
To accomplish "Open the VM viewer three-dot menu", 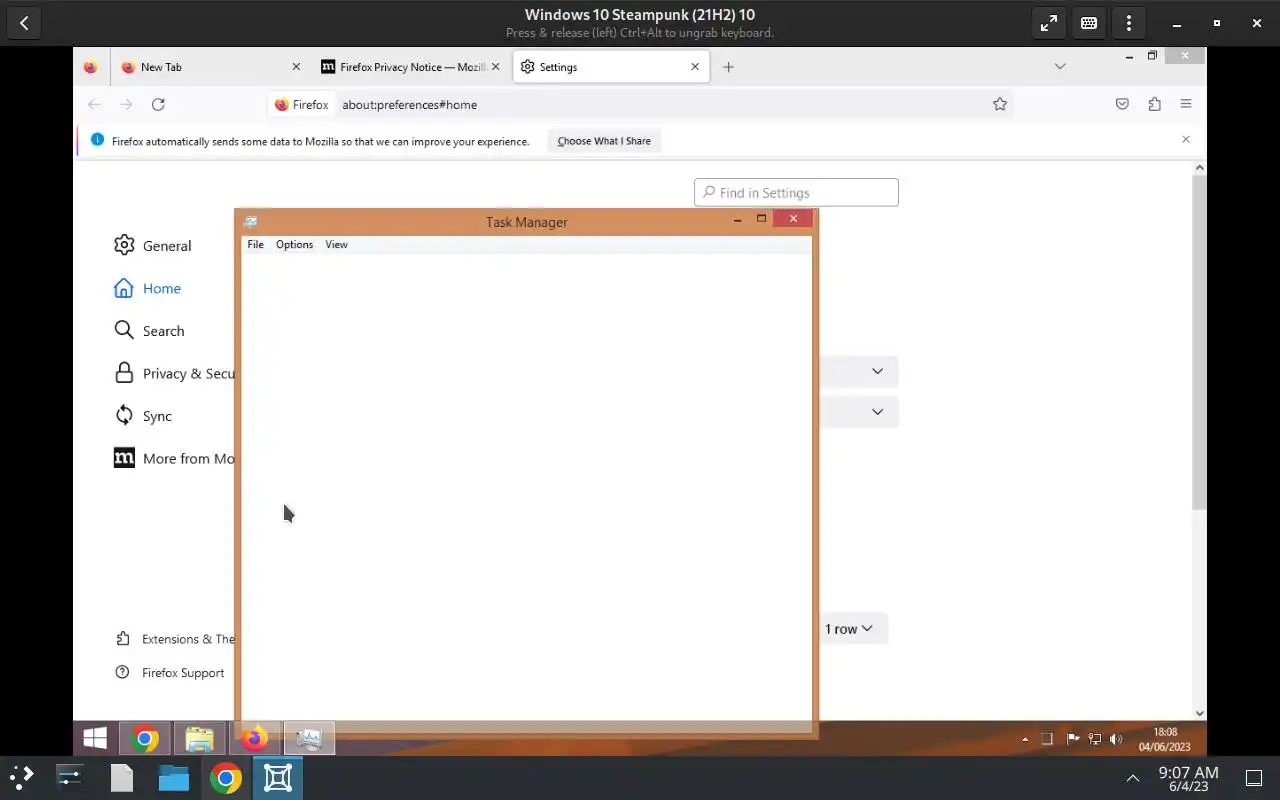I will point(1129,23).
